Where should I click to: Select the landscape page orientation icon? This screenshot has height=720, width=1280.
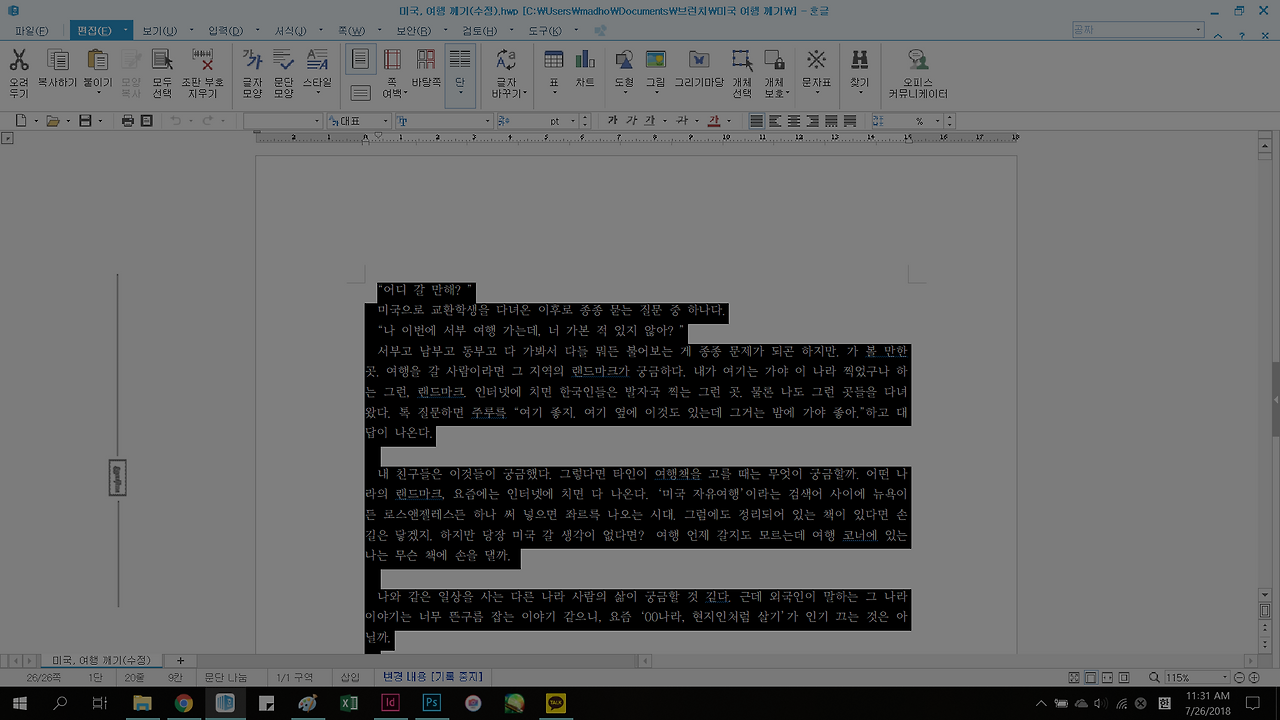(x=361, y=93)
